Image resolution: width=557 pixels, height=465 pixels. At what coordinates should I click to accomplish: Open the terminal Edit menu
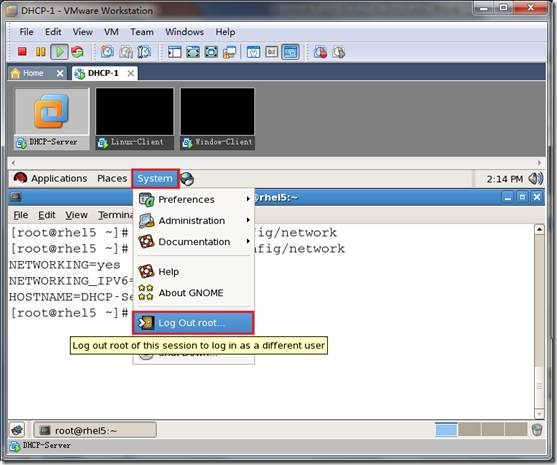[47, 215]
